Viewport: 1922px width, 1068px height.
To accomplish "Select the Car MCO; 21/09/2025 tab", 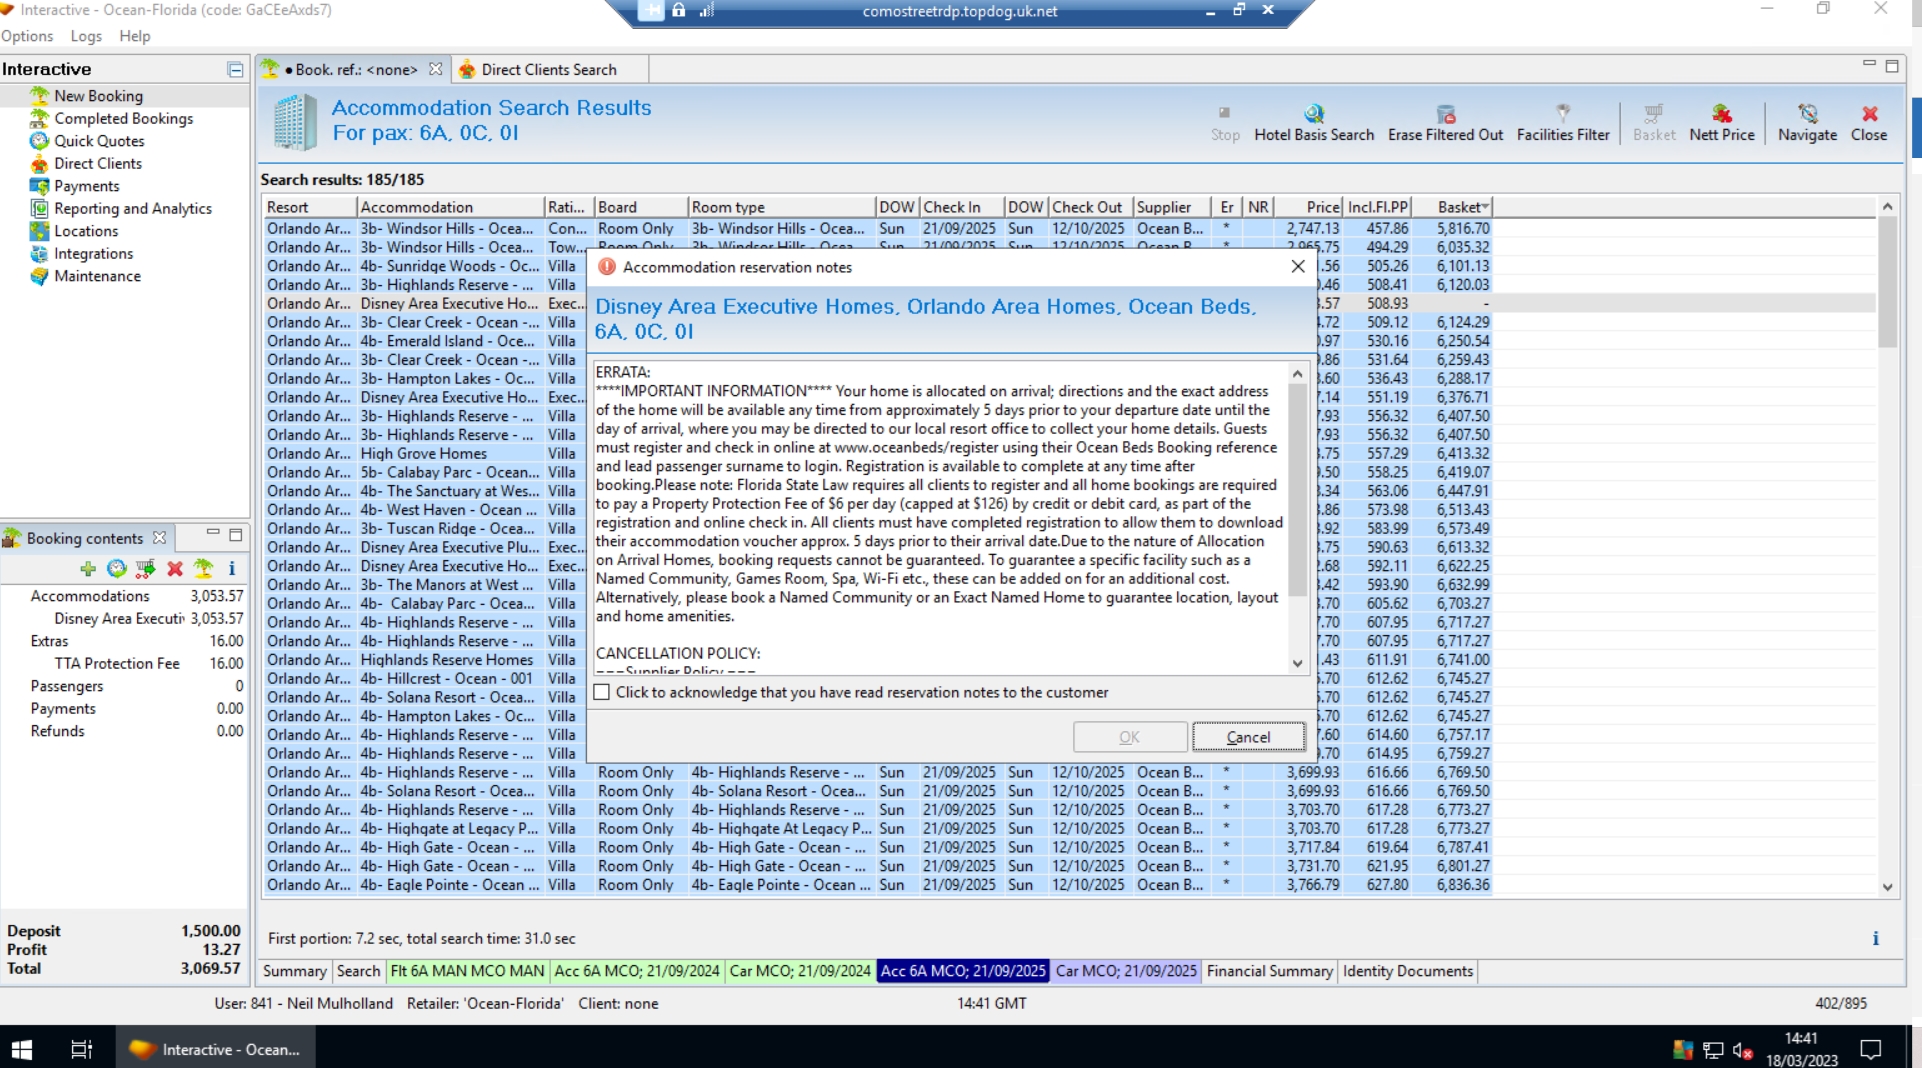I will point(1126,971).
